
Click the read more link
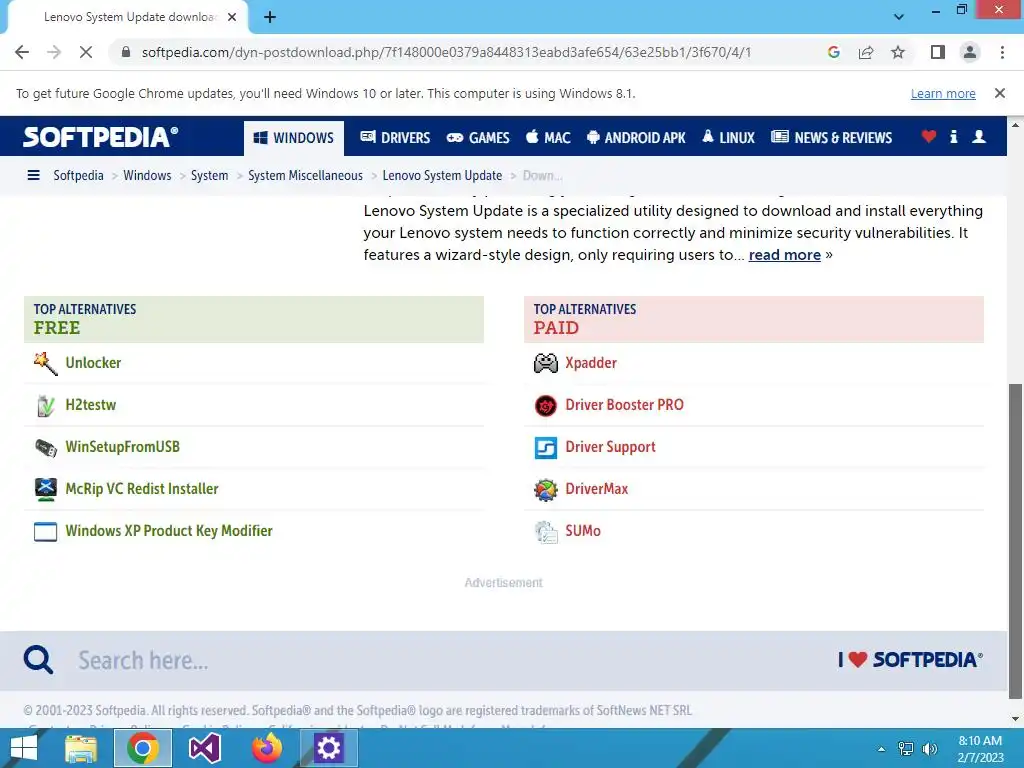(784, 255)
